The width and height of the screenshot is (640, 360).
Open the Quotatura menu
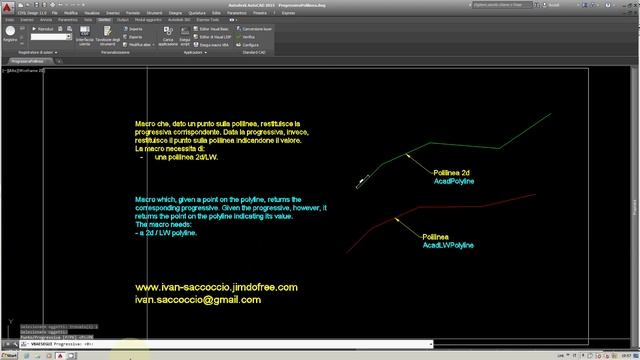(197, 13)
